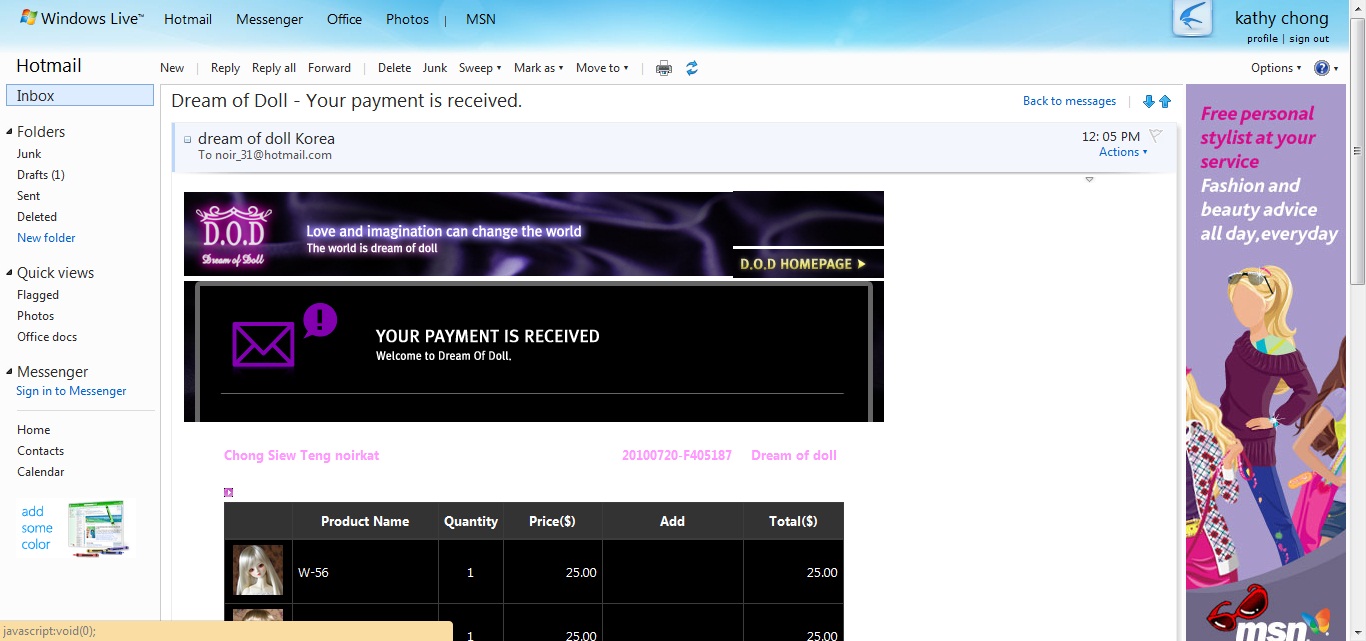
Task: Click the MSN free personal stylist ad
Action: click(1266, 363)
